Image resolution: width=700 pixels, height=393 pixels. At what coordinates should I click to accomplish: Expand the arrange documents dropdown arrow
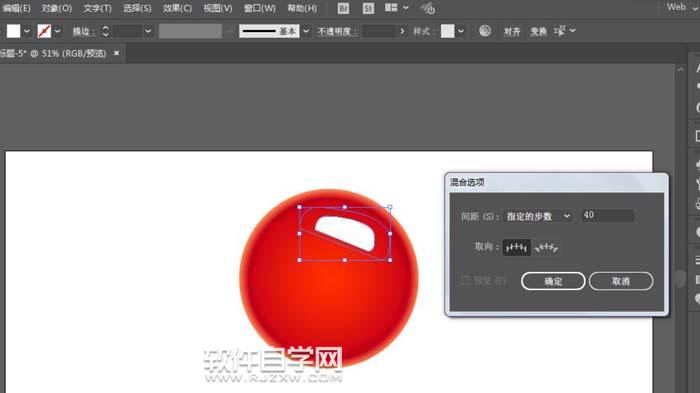(x=405, y=8)
